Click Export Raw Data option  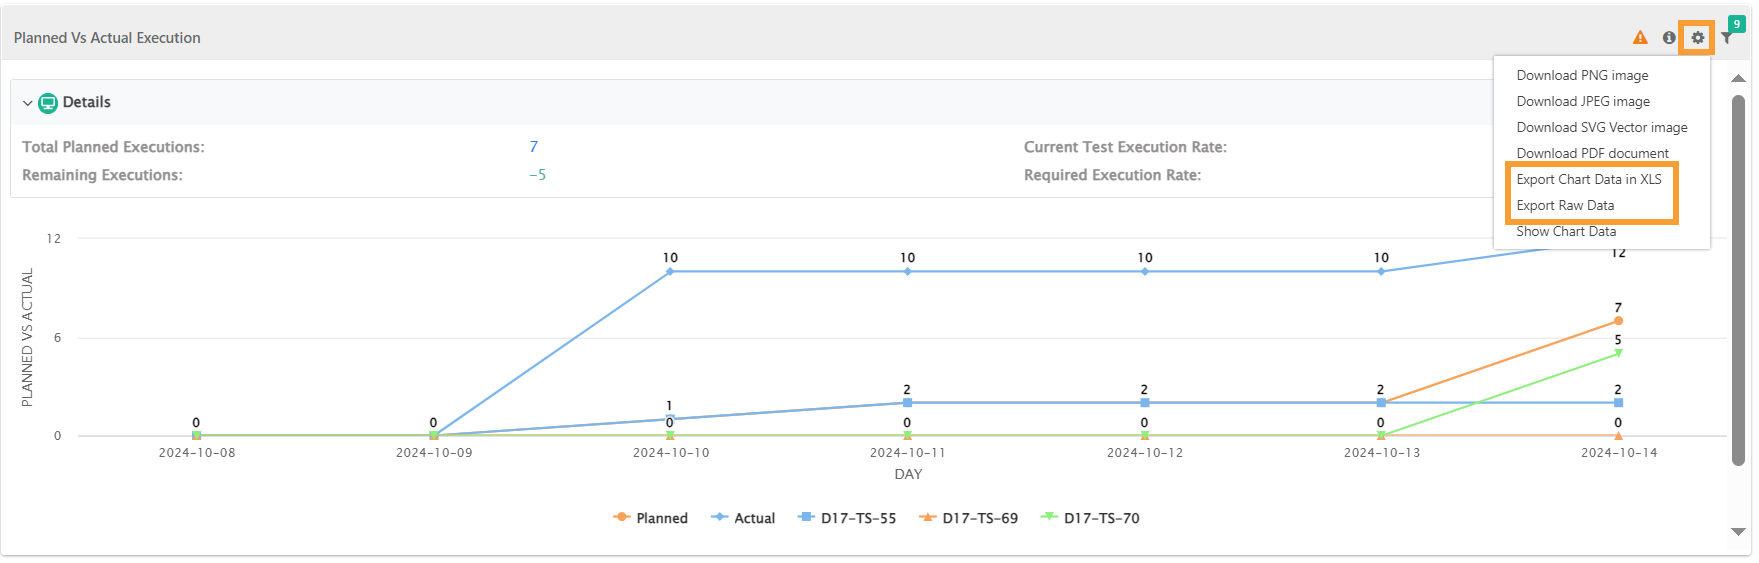click(1565, 206)
